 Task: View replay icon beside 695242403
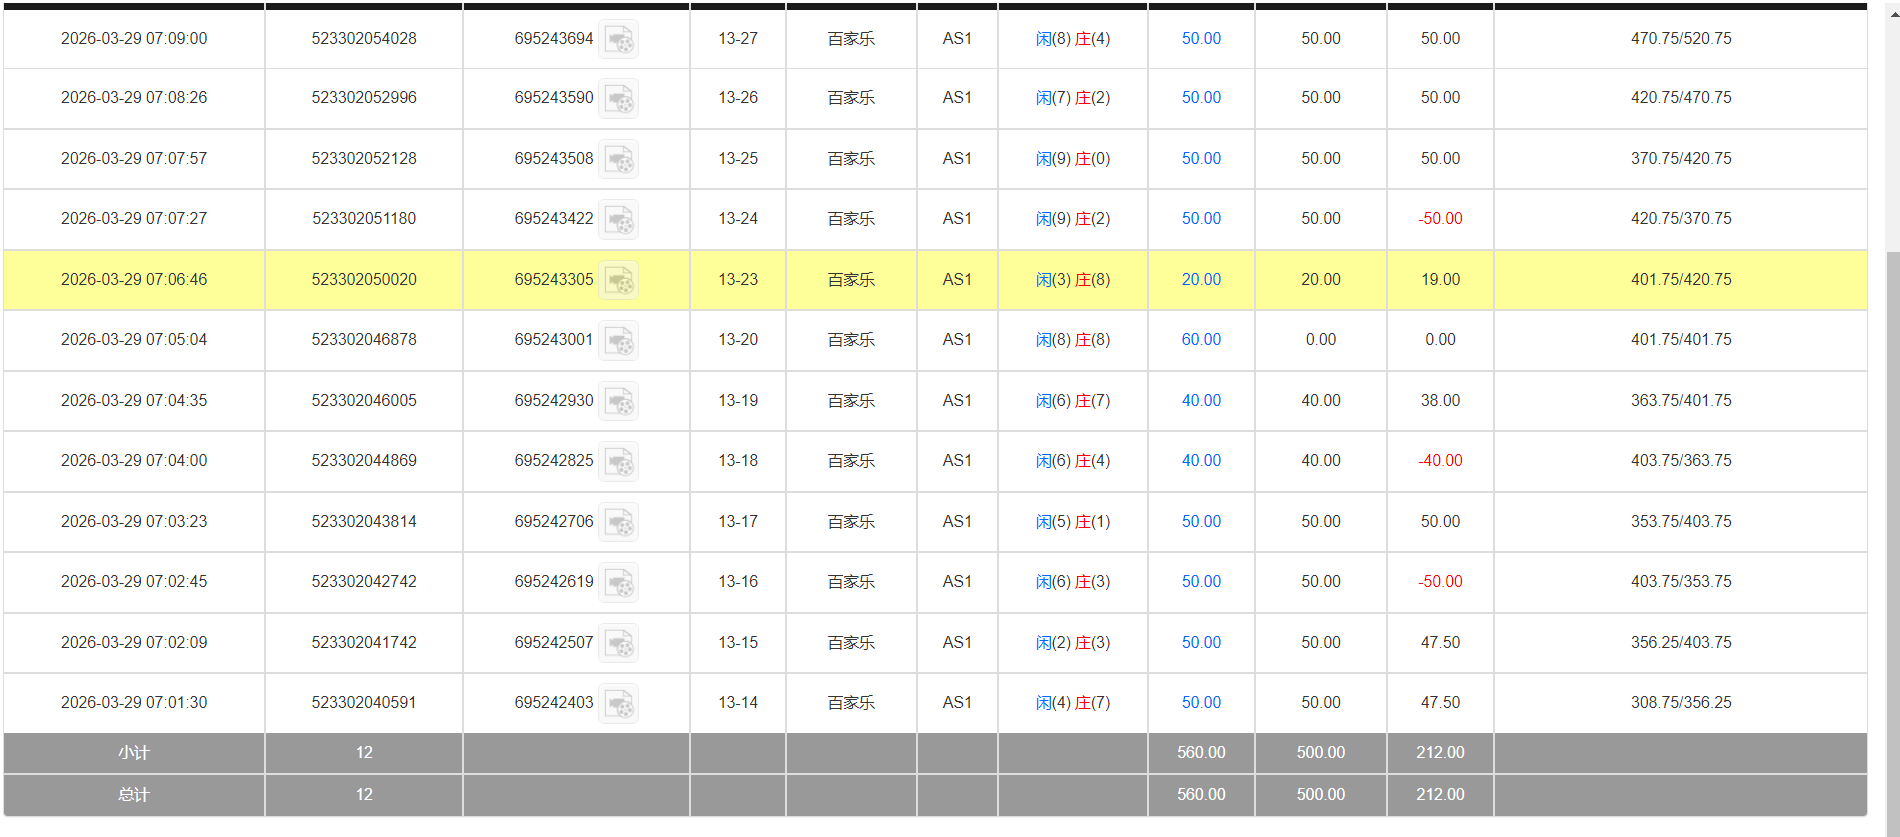[x=618, y=704]
